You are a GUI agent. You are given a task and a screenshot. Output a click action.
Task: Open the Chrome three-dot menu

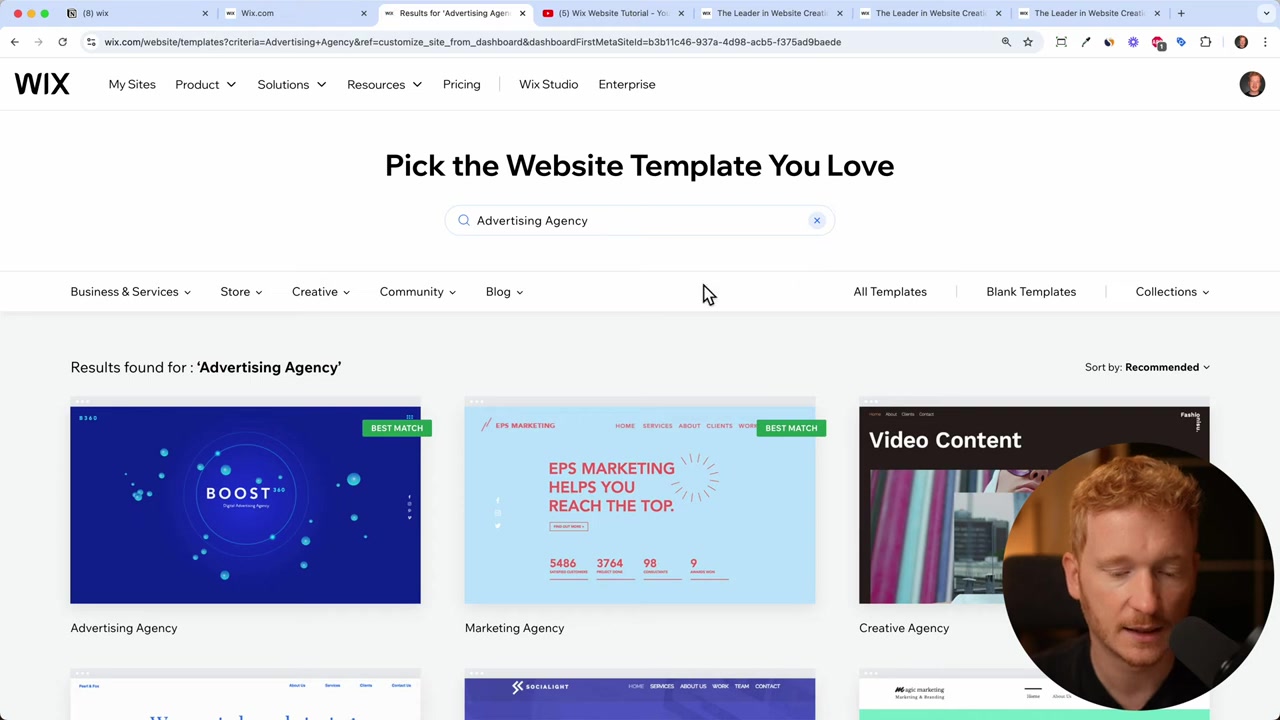(1265, 42)
